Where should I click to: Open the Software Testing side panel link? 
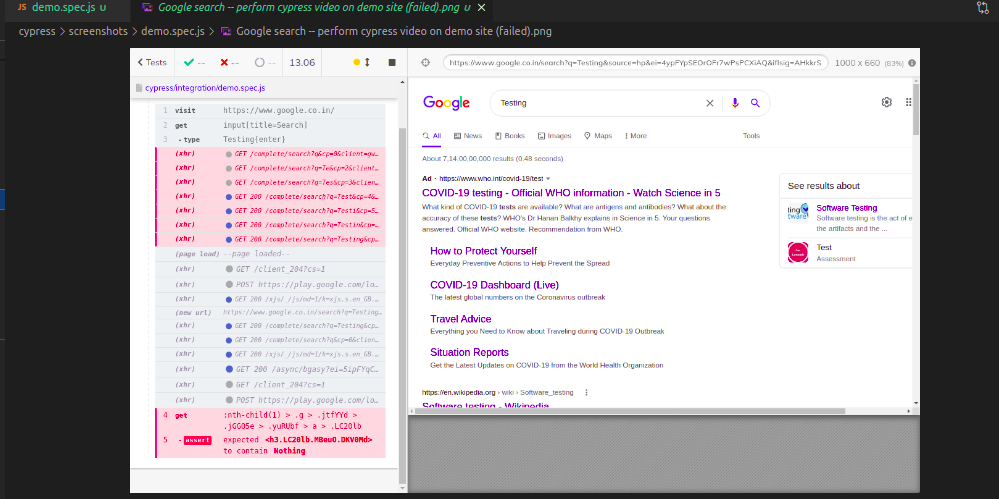(x=847, y=208)
